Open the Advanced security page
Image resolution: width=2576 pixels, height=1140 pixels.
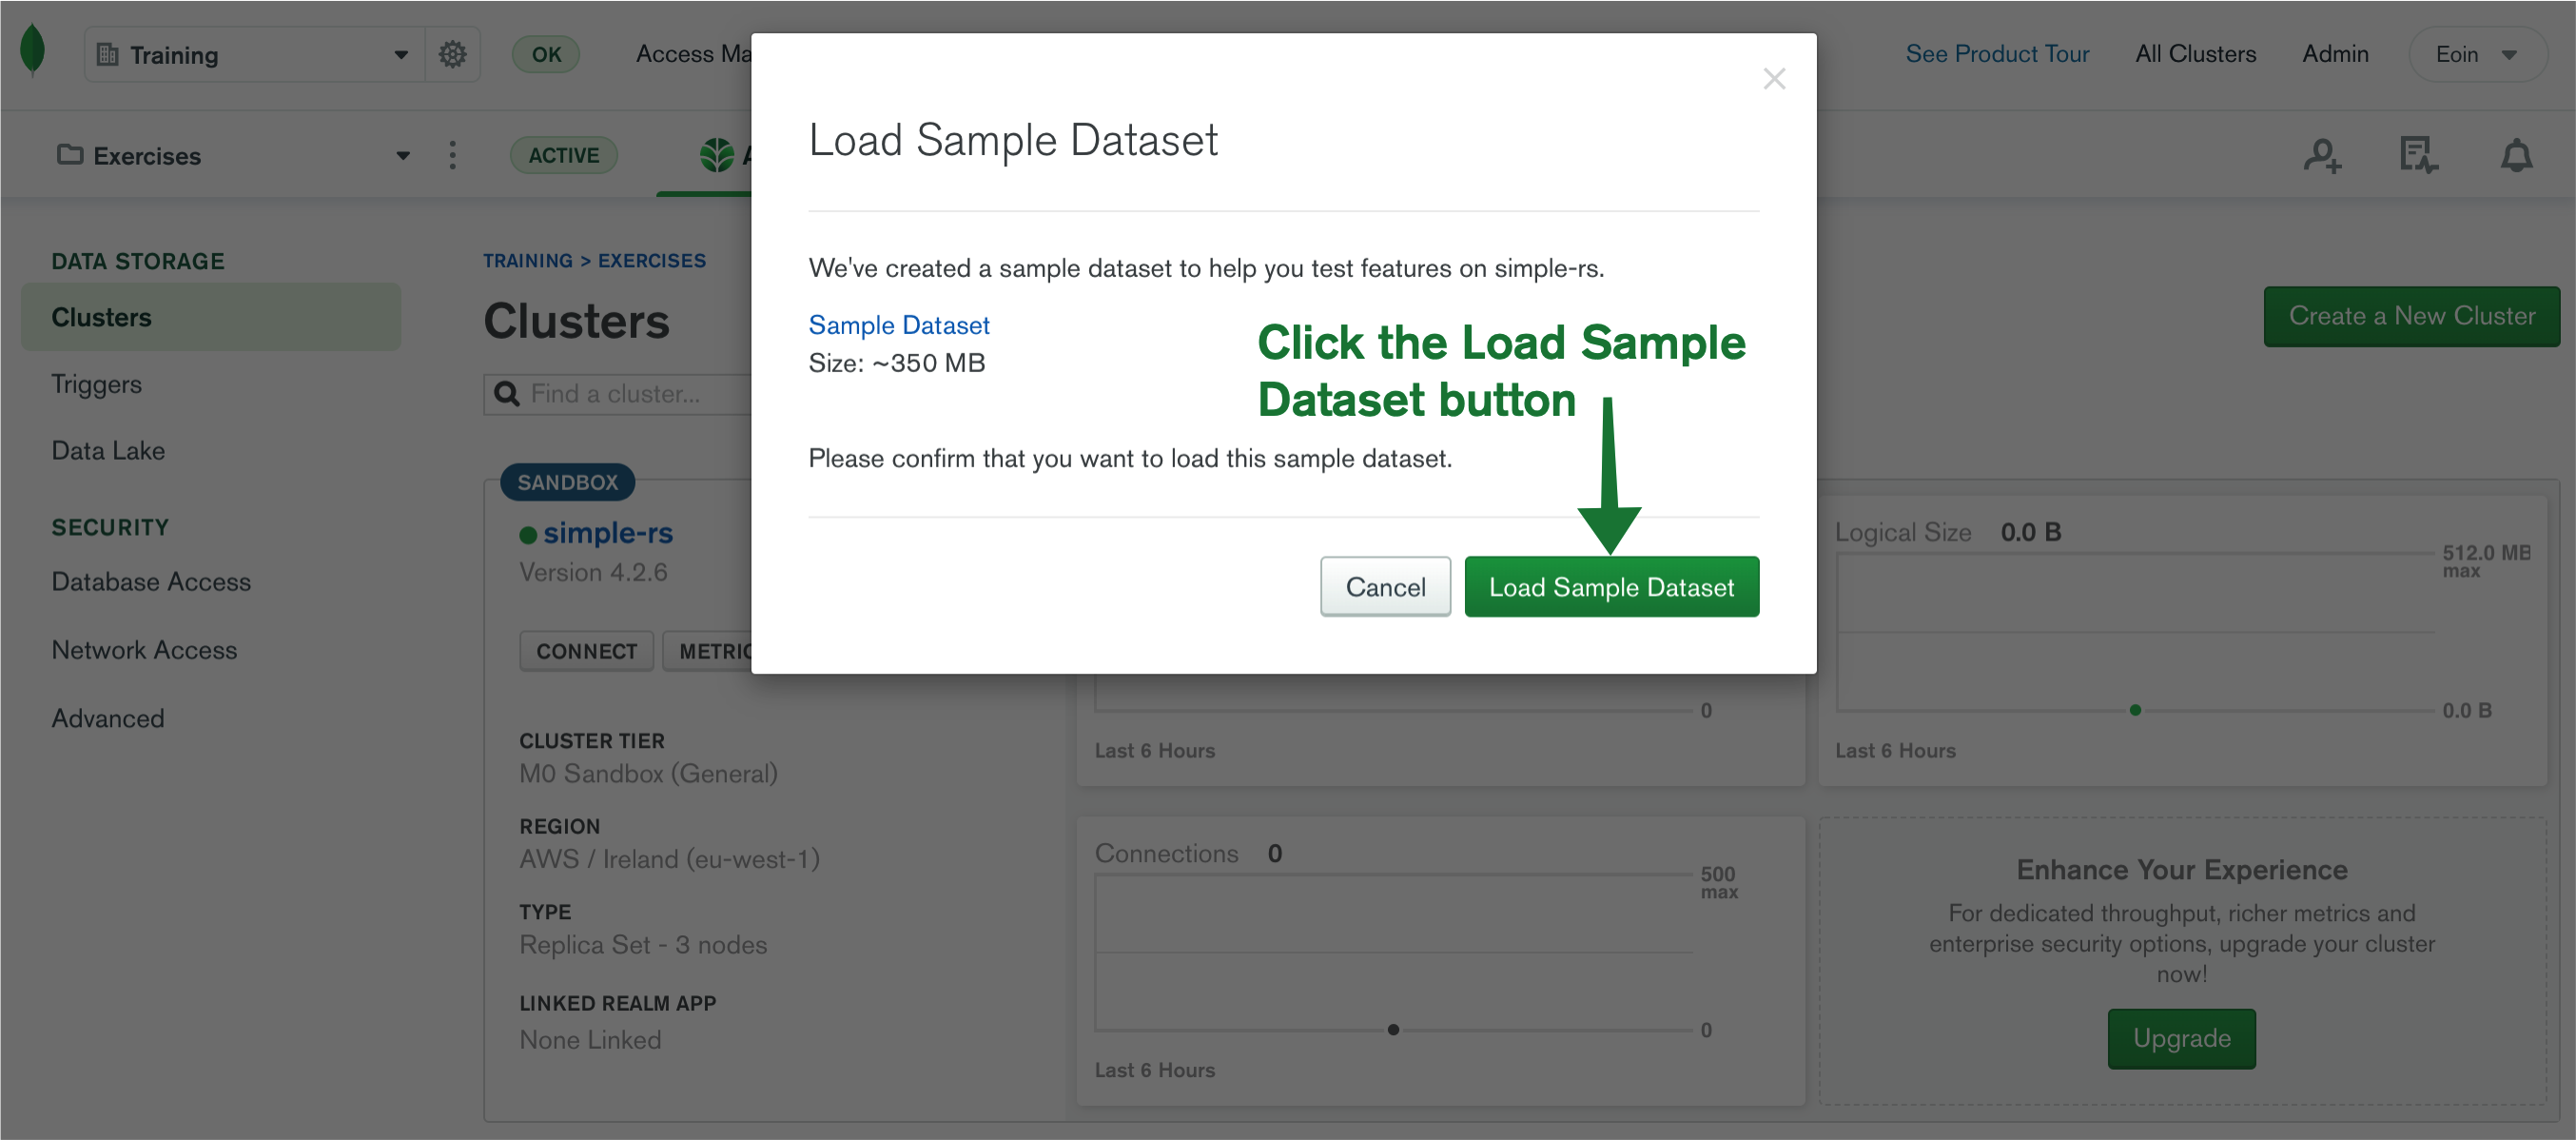pos(108,718)
